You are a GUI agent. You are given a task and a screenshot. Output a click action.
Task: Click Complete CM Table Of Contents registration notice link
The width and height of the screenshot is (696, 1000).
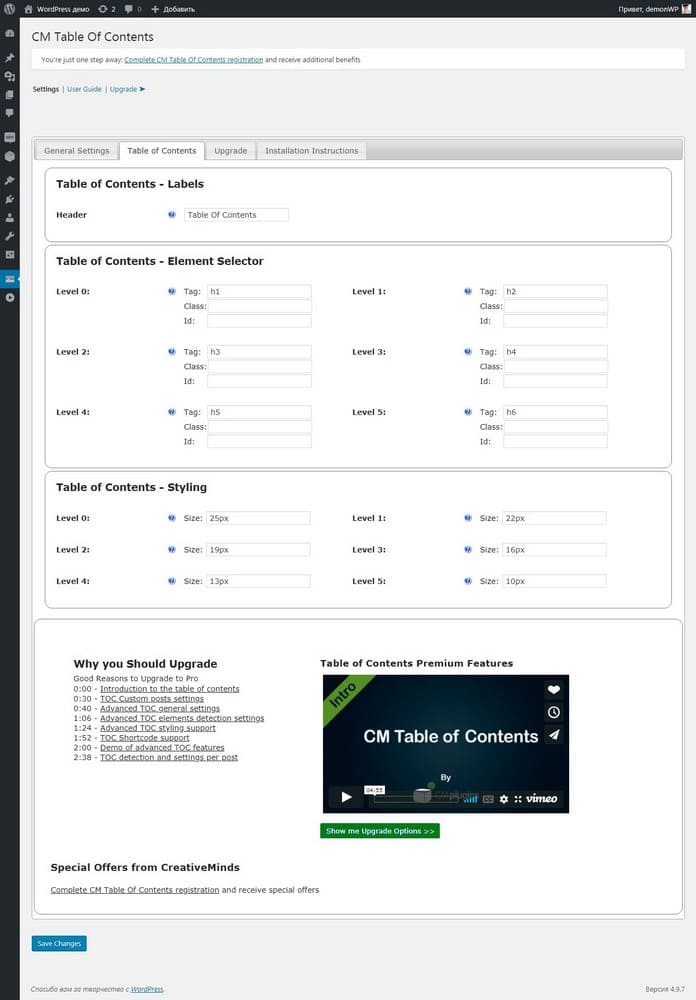[x=193, y=60]
